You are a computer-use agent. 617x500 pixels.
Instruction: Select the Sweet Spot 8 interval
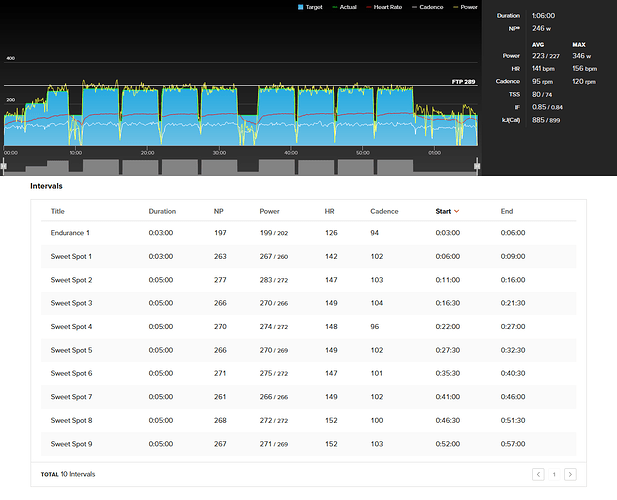pyautogui.click(x=308, y=421)
